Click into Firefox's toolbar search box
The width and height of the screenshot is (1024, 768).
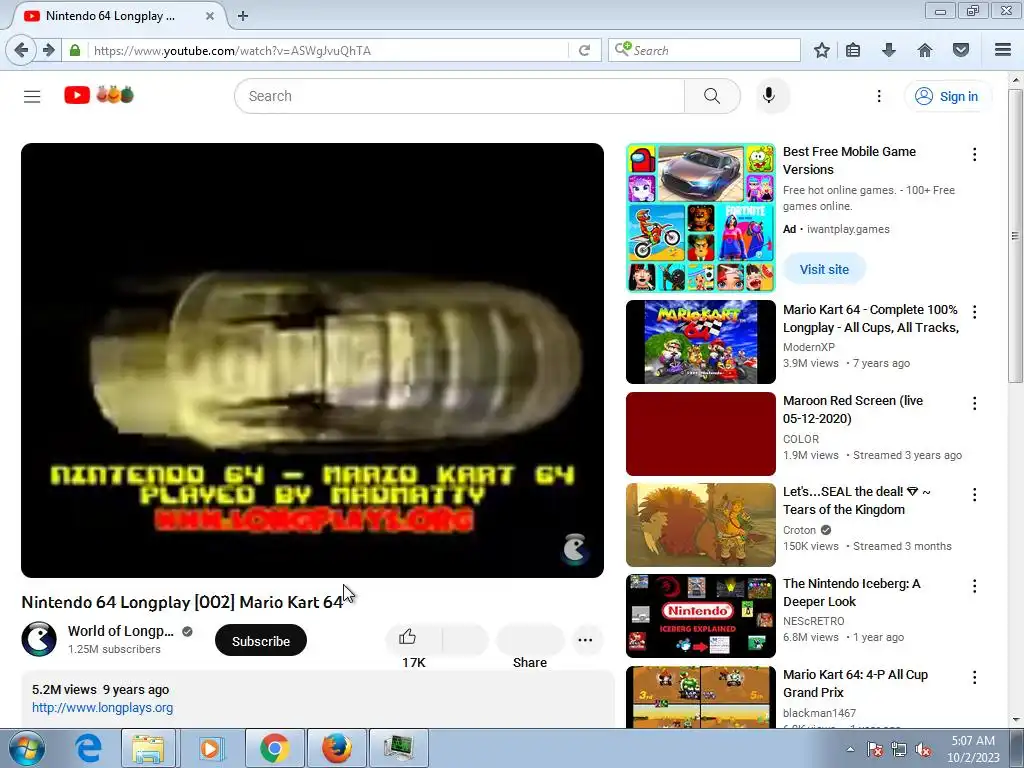[x=704, y=50]
